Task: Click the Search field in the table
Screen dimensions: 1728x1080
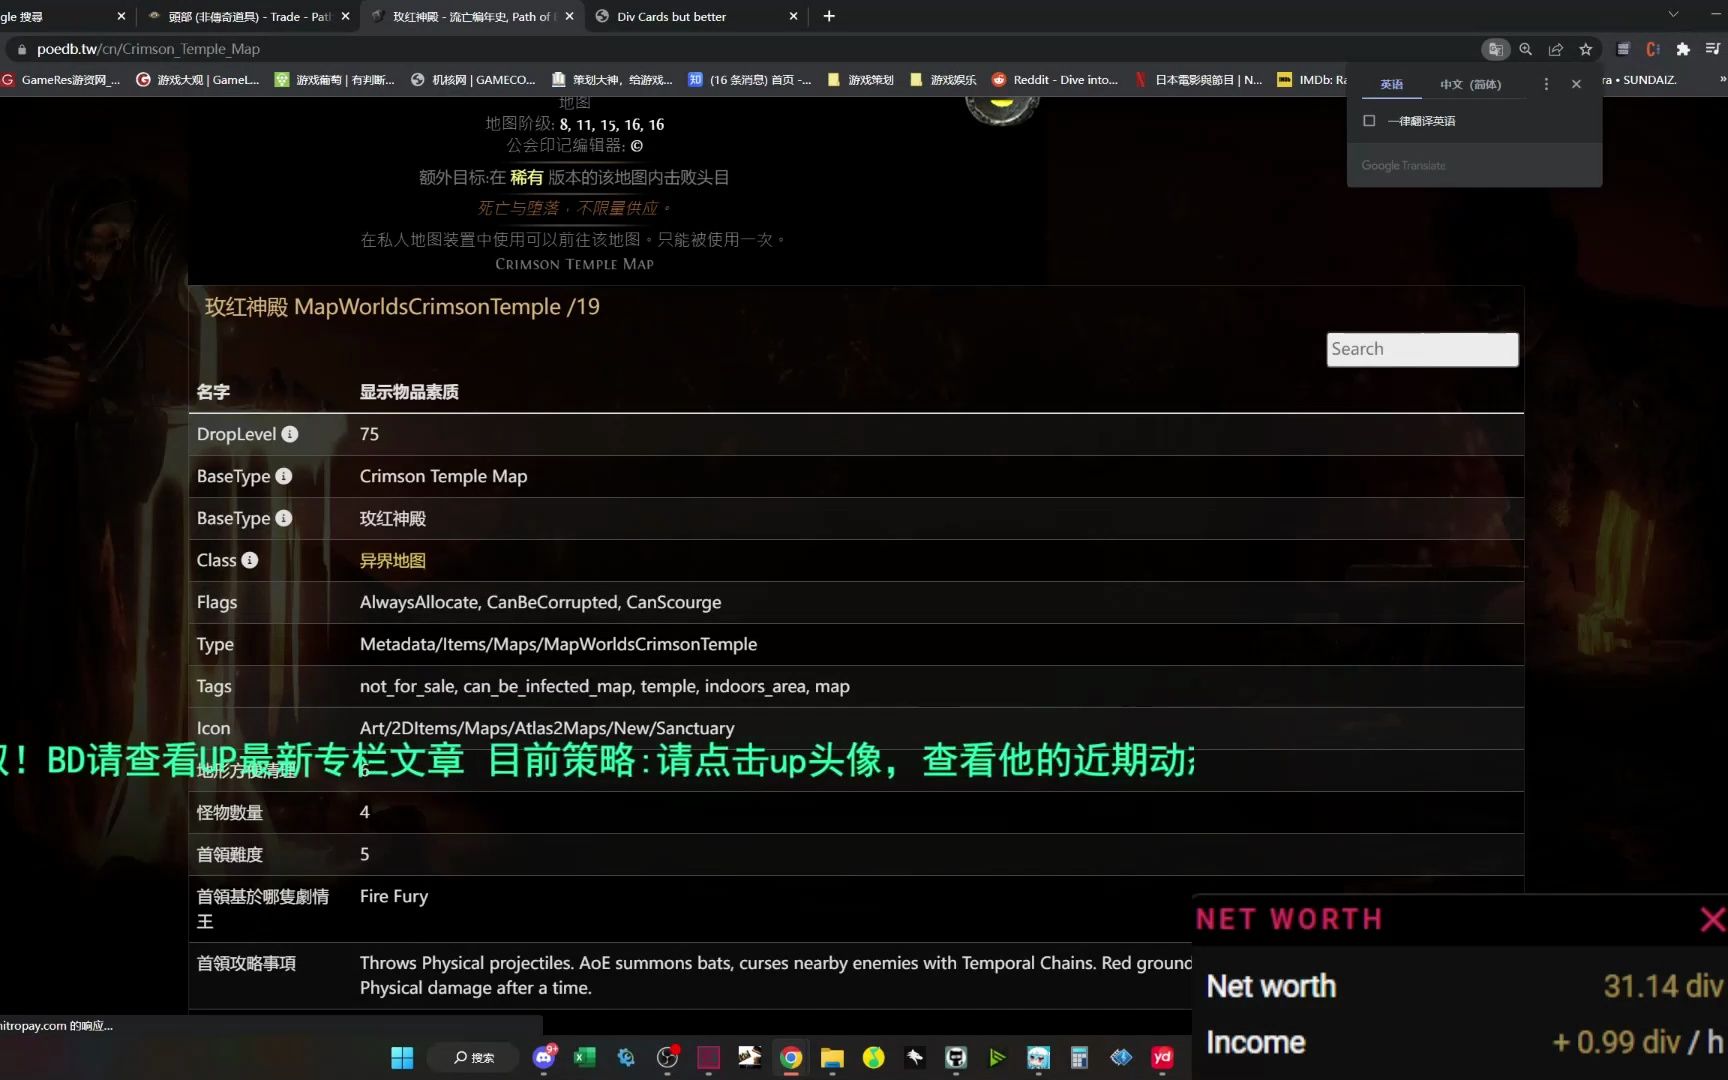Action: pyautogui.click(x=1422, y=349)
